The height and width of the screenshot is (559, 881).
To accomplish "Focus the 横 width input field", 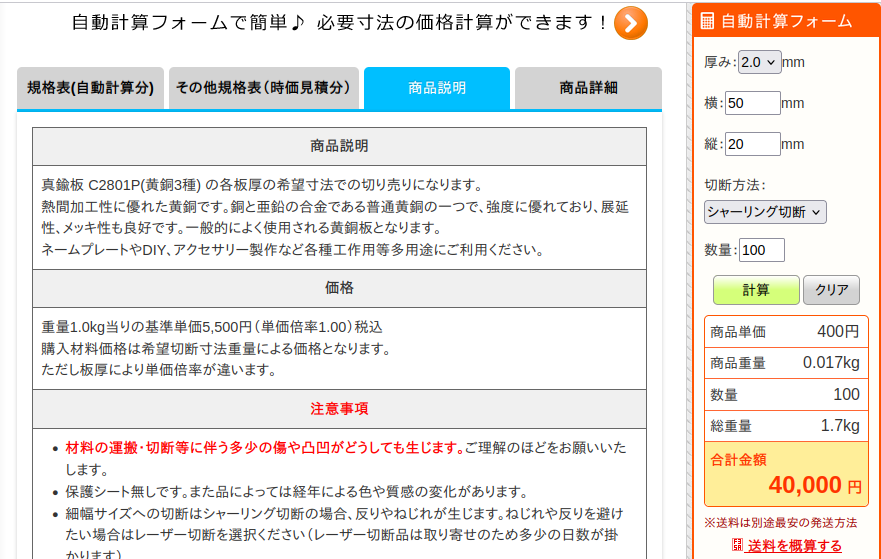I will 752,103.
